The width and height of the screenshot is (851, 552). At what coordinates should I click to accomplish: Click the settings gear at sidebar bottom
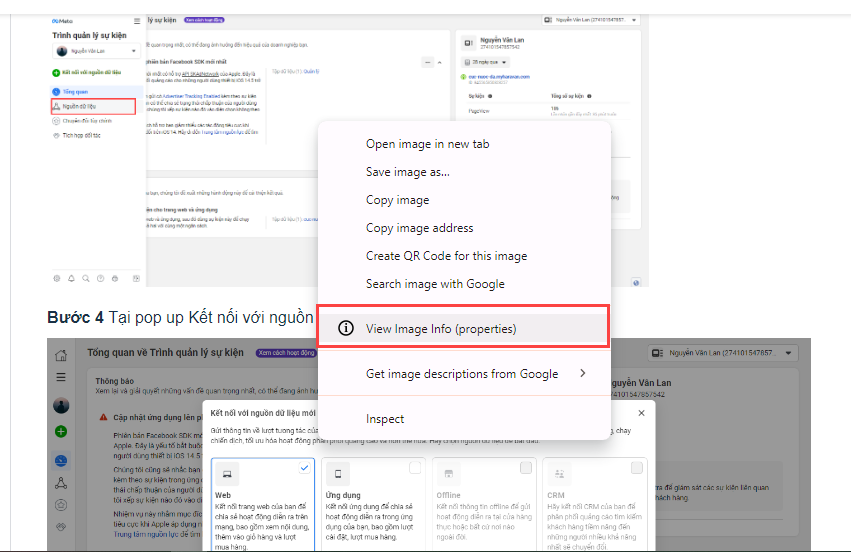point(57,278)
